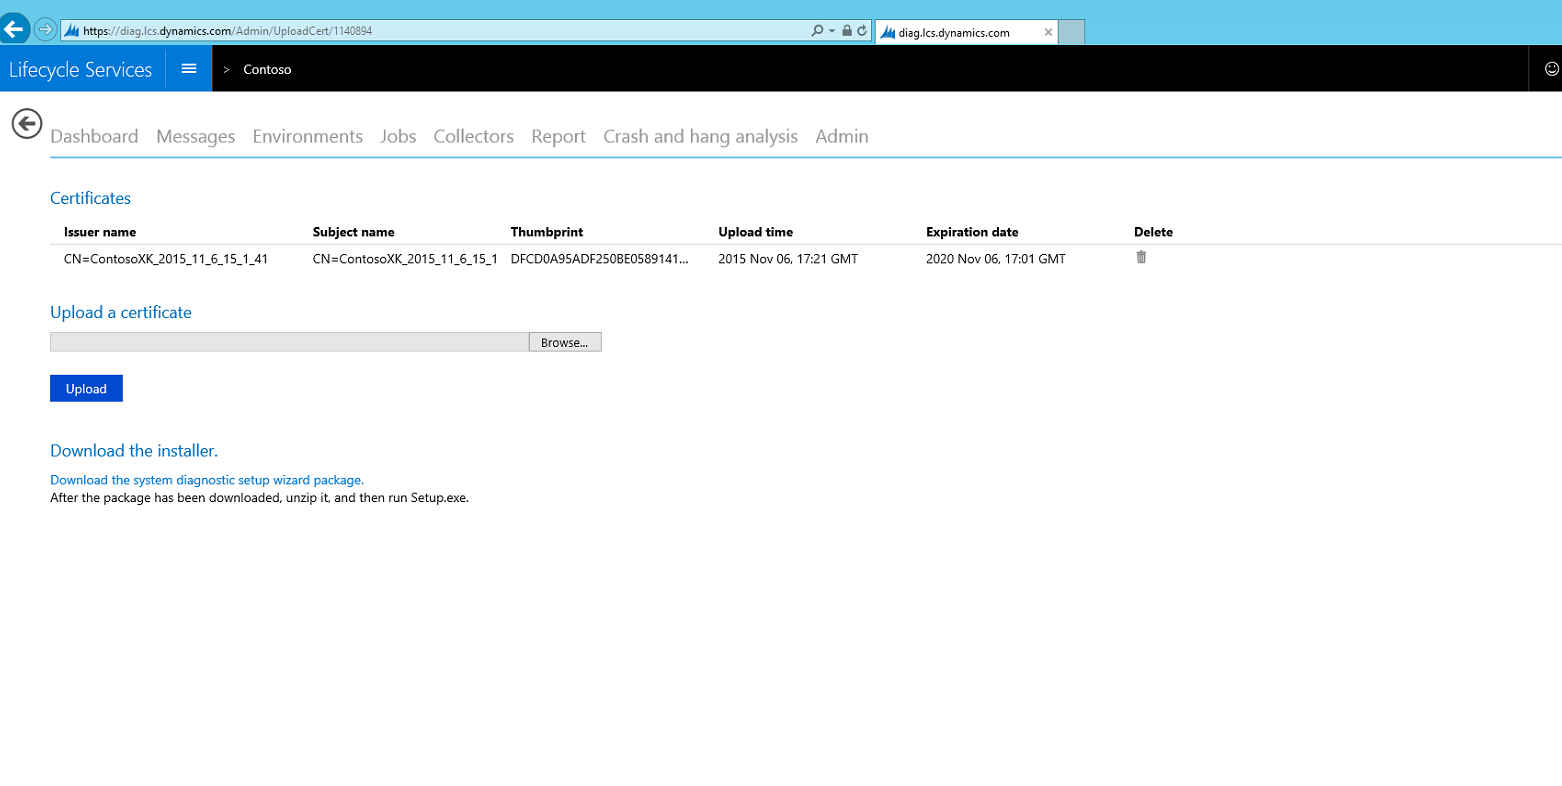Open the Dashboard tab
This screenshot has height=786, width=1562.
94,137
